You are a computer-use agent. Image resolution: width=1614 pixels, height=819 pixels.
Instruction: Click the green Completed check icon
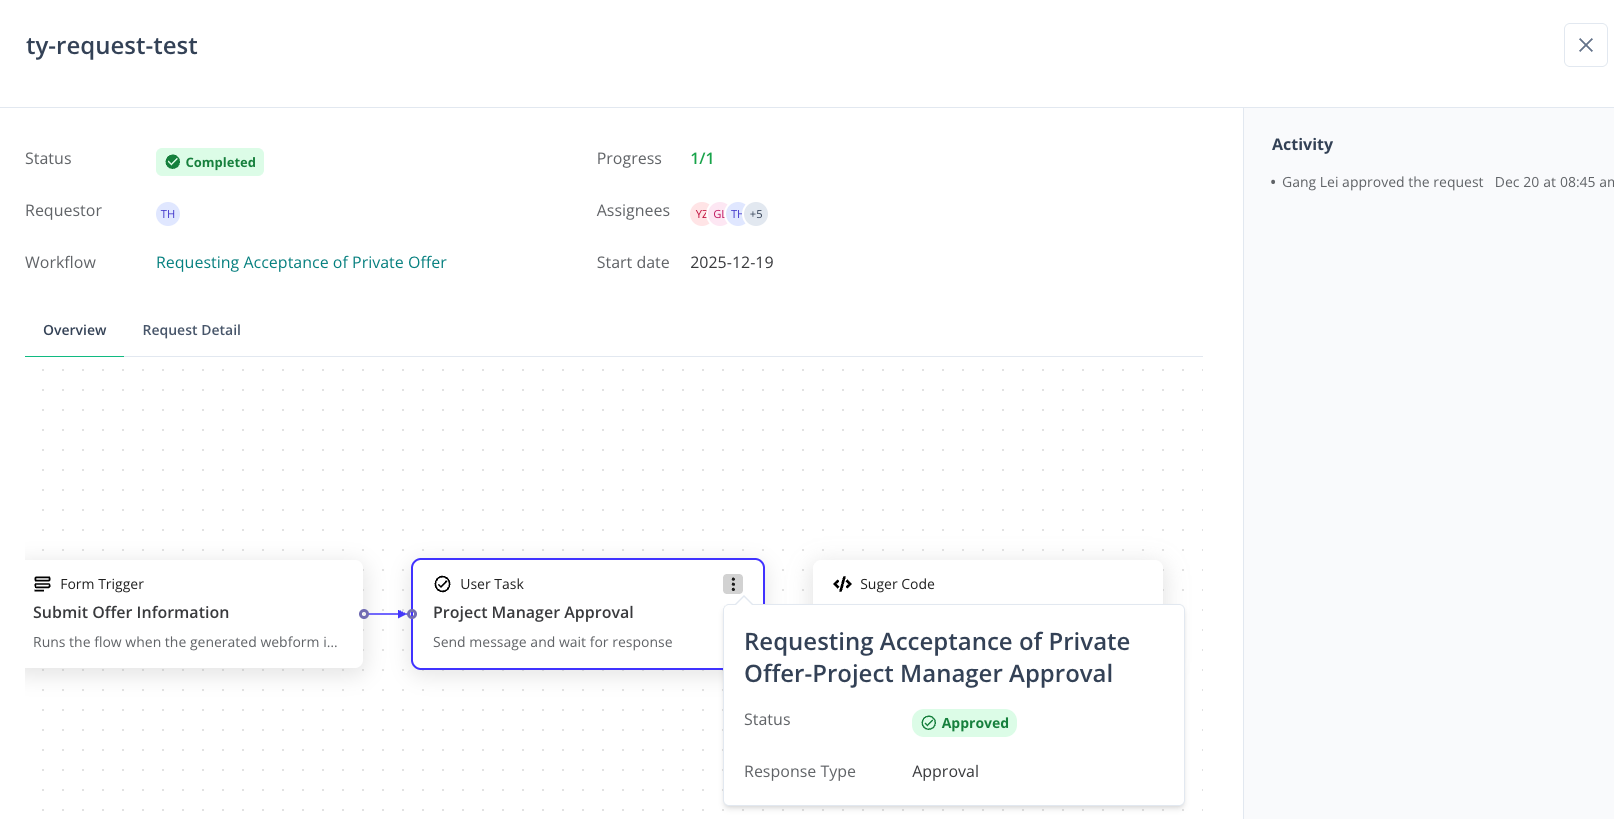[x=173, y=162]
